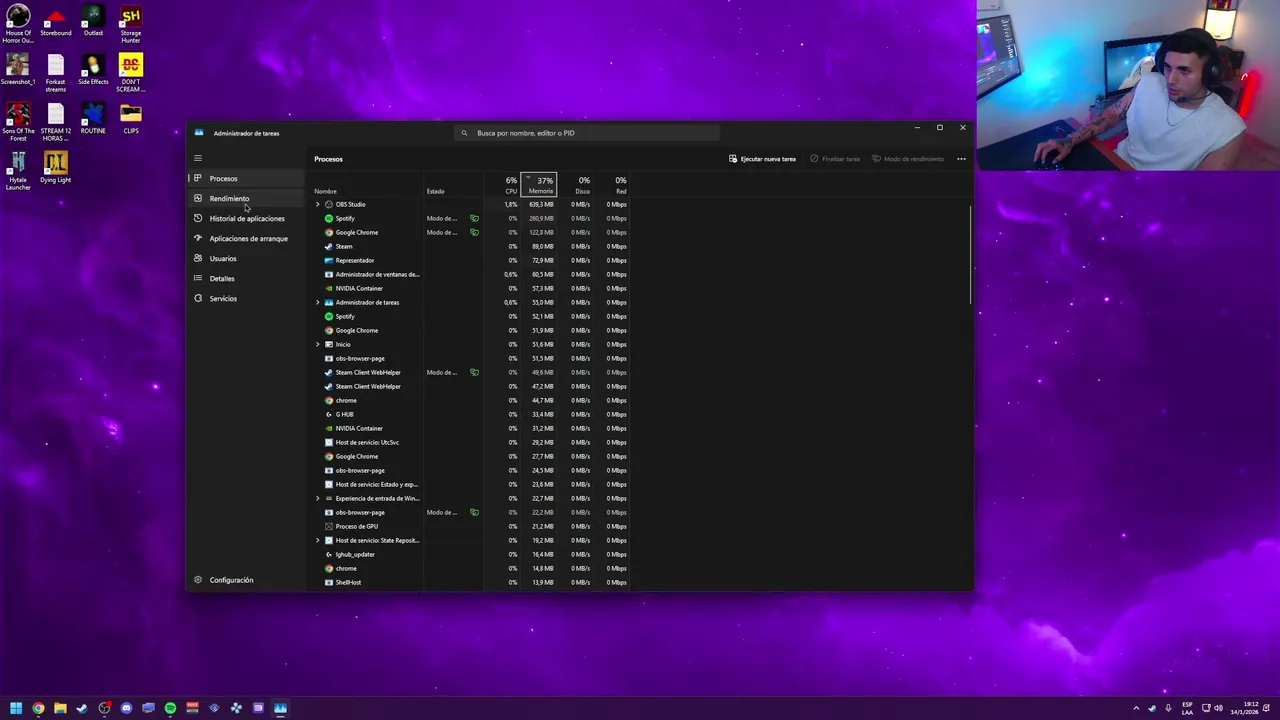Open the Windows Start menu

point(16,708)
